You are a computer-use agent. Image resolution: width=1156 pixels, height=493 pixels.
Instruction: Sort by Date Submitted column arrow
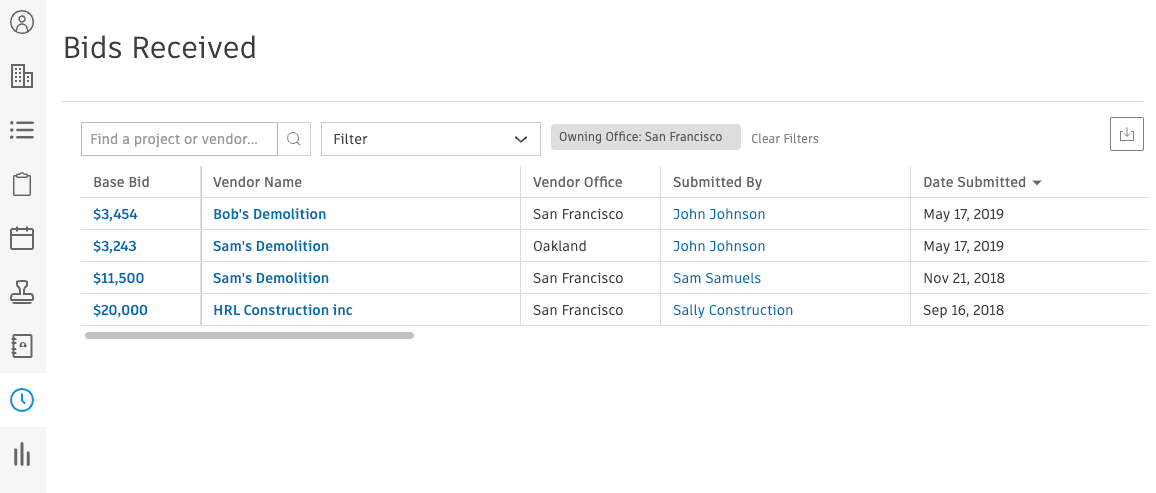coord(1037,183)
